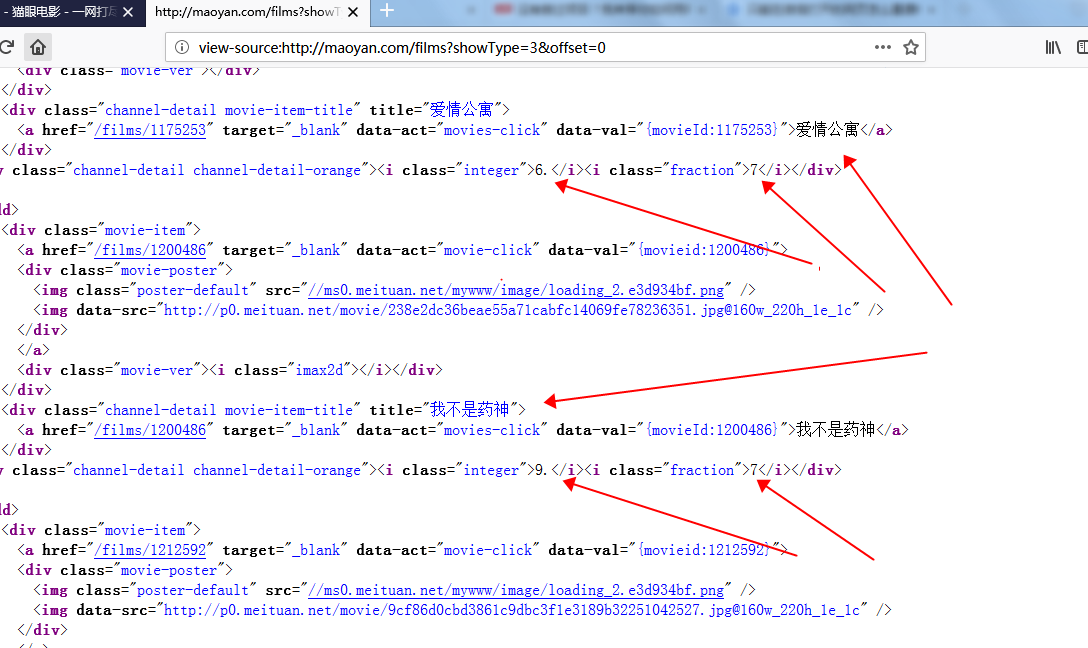1088x648 pixels.
Task: Open /films/1175253 link in 爱情公寓 title anchor
Action: point(150,130)
